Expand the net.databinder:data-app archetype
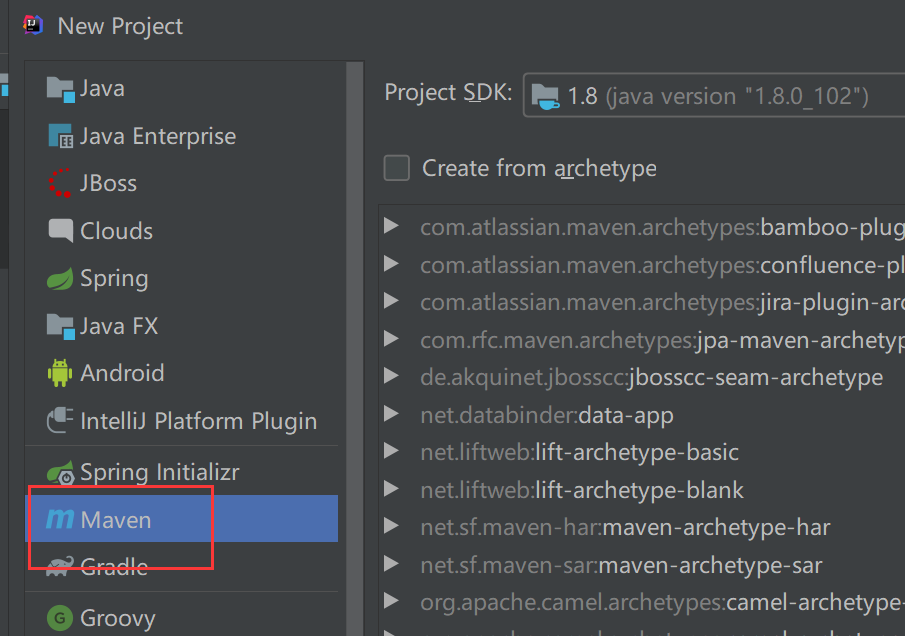905x636 pixels. (x=392, y=414)
